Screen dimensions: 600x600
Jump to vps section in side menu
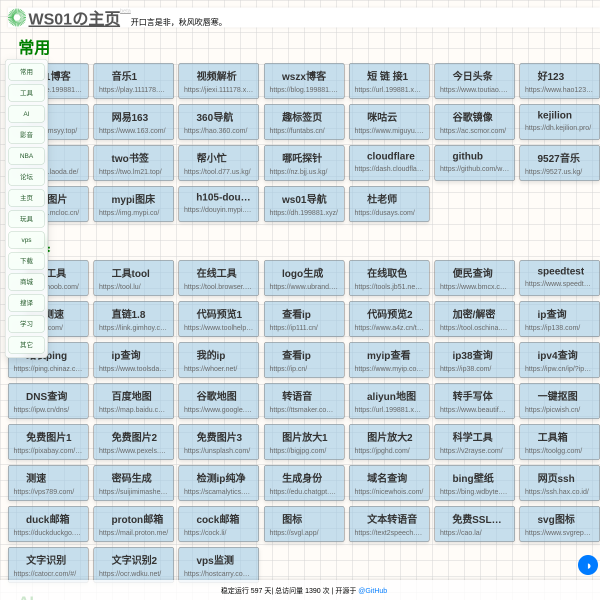point(26,240)
